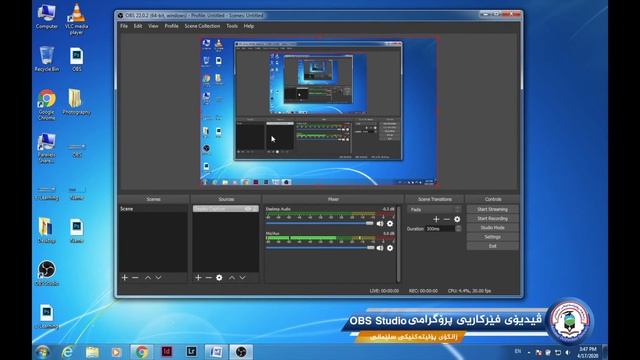Open the Profile menu

coord(171,26)
